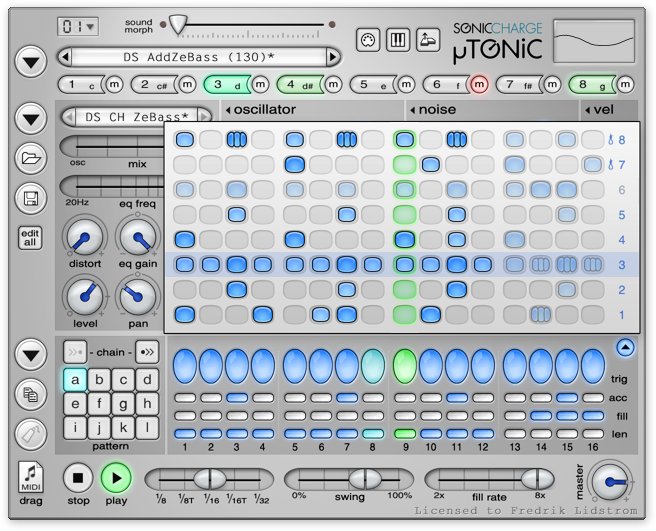Open the pattern menu round arrow
The image size is (656, 531).
(x=31, y=355)
